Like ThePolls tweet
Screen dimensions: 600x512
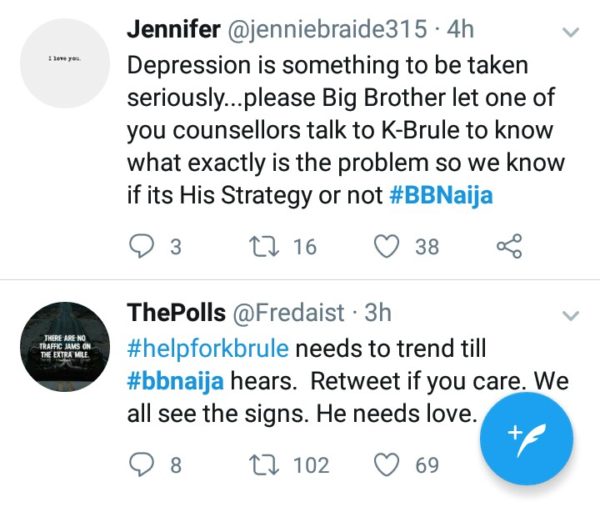pyautogui.click(x=384, y=465)
